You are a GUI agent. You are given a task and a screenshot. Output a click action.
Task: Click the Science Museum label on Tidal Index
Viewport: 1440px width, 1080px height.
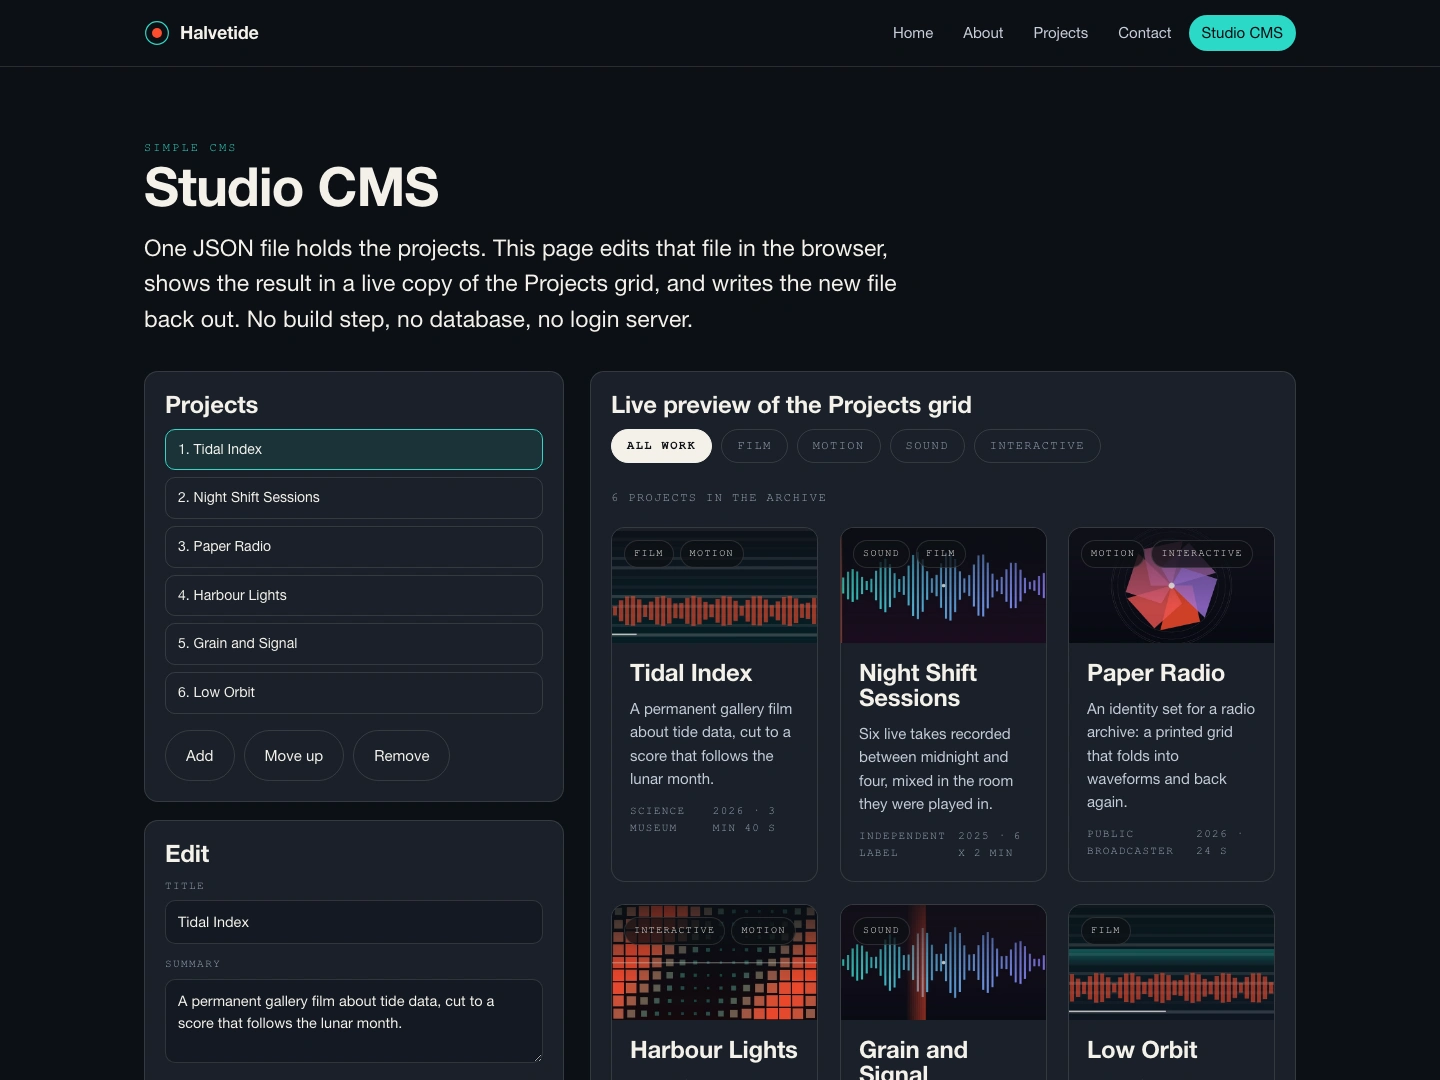point(657,819)
